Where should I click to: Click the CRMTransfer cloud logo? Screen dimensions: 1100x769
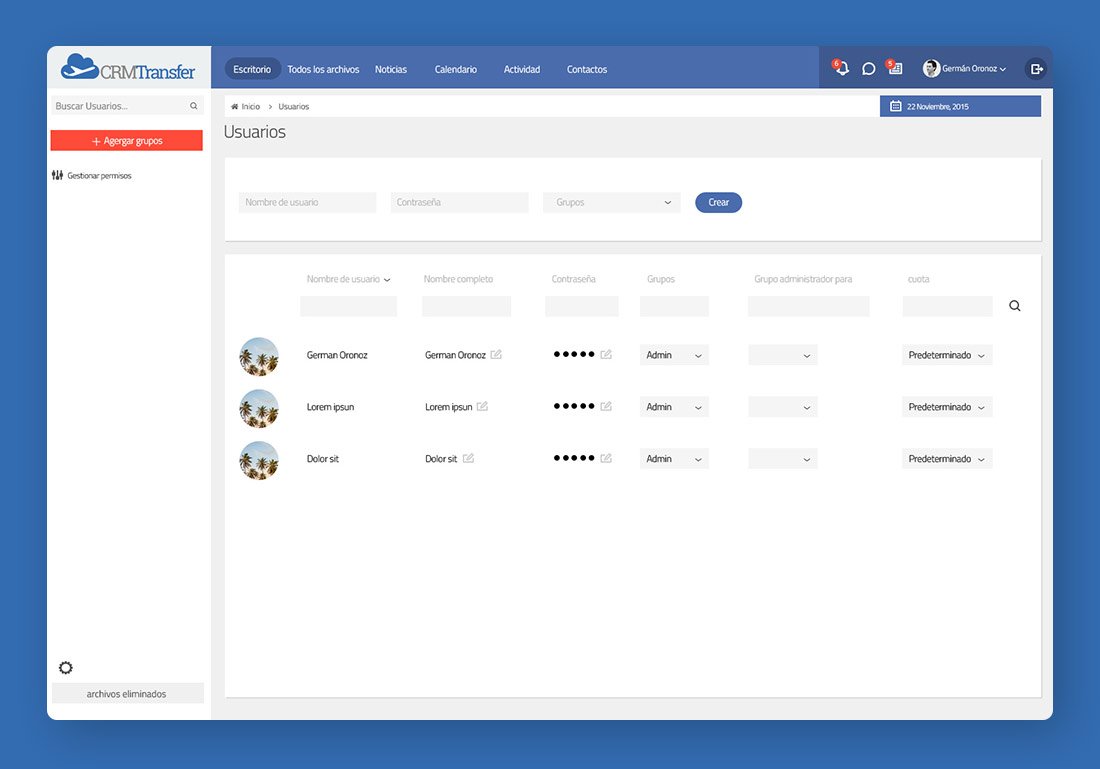click(x=128, y=68)
